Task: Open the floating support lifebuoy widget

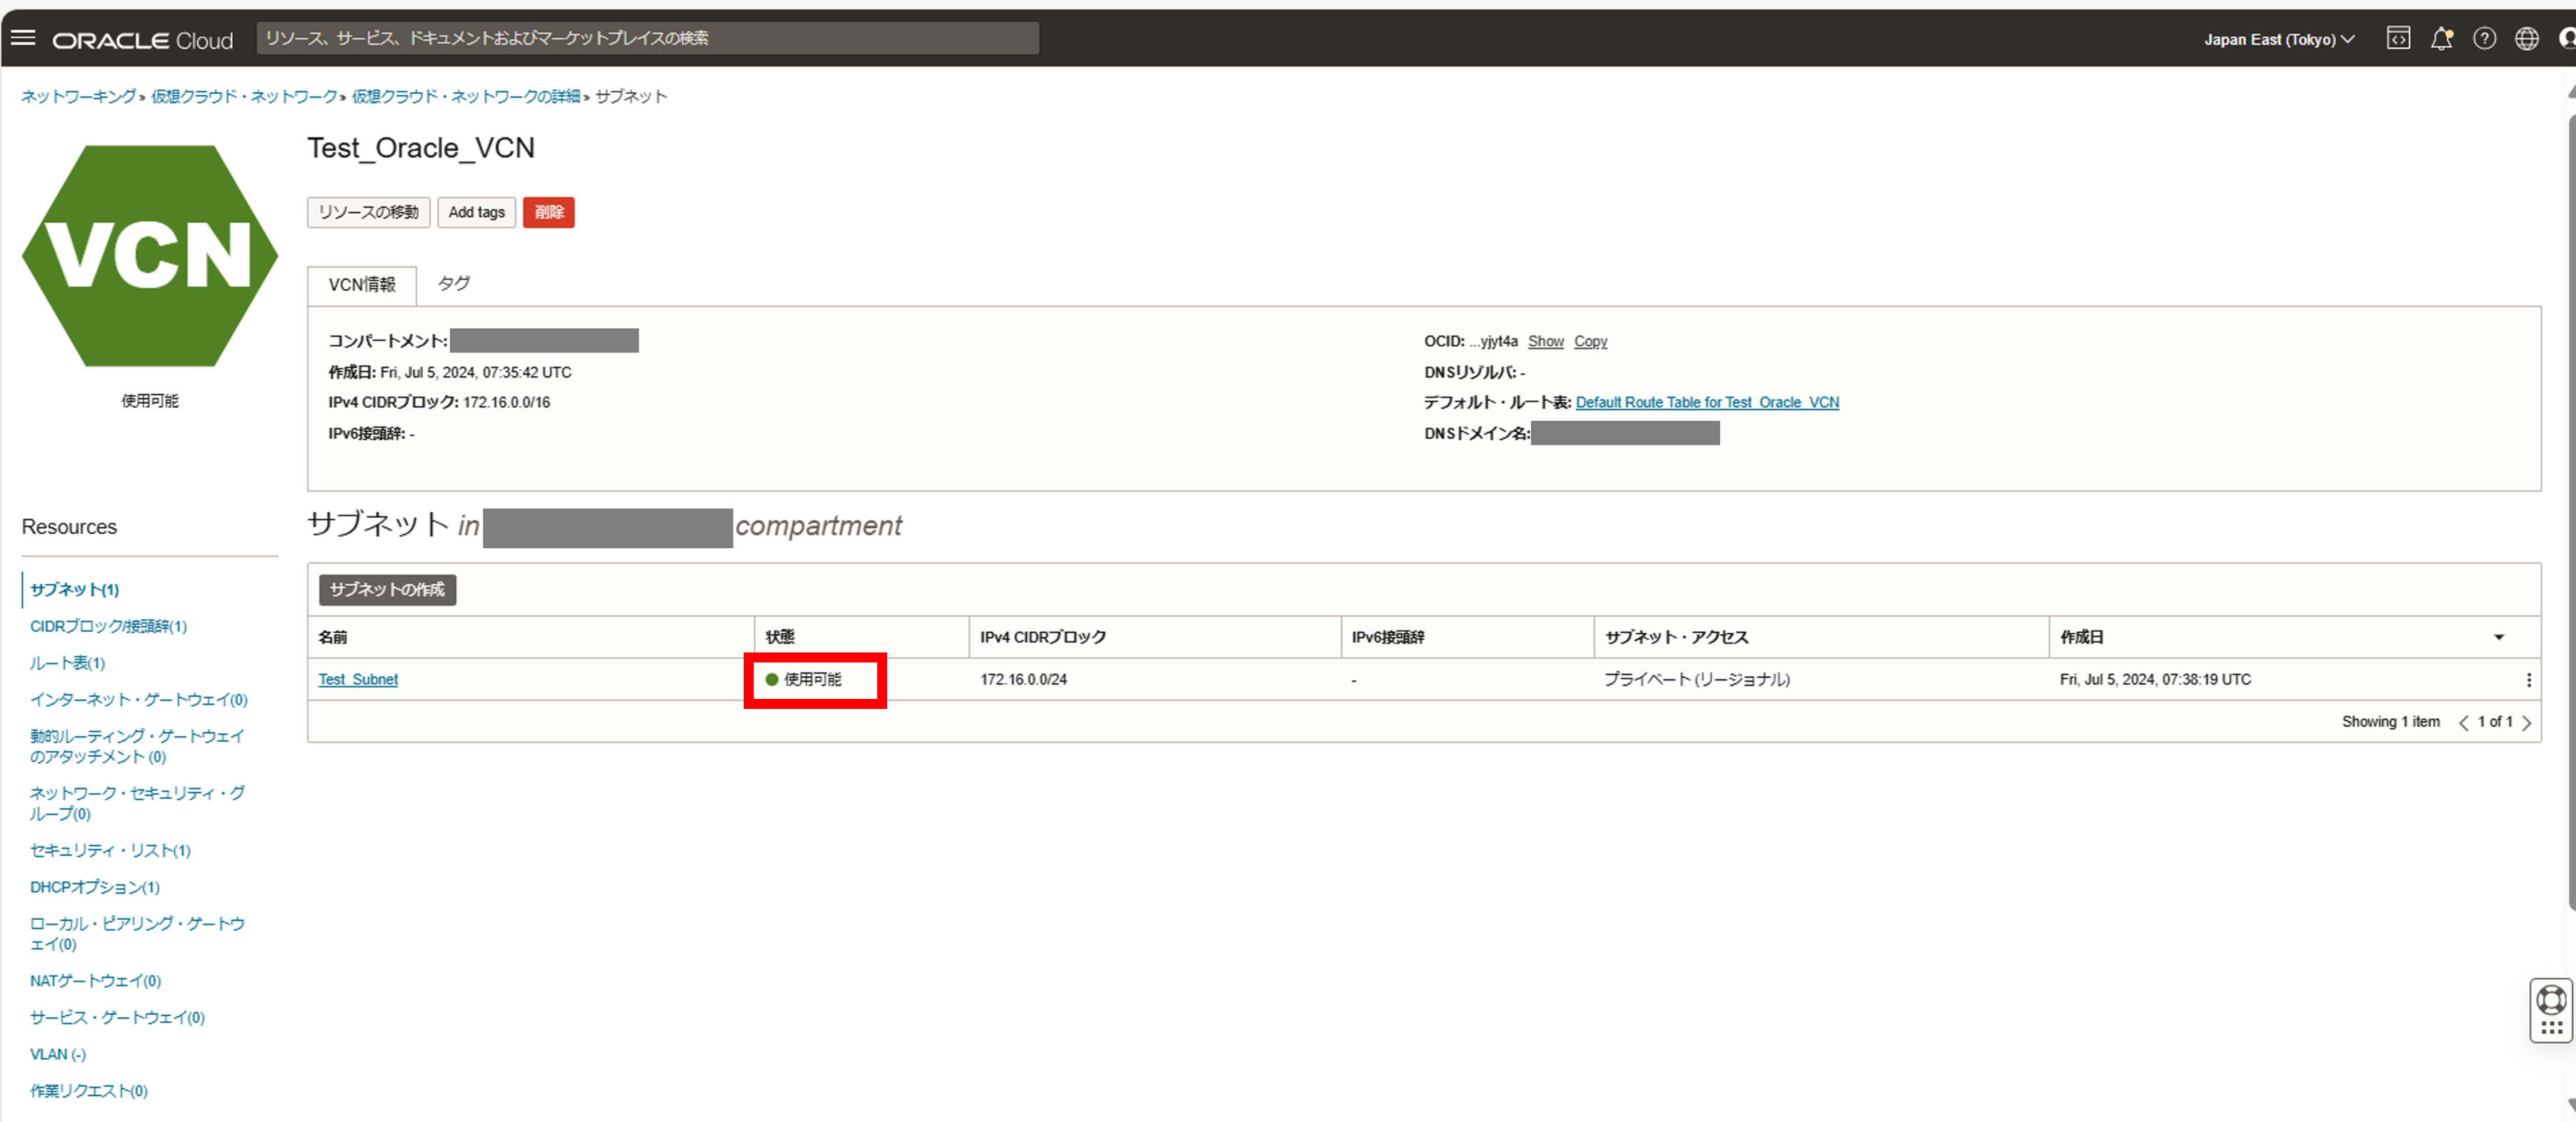Action: point(2551,1000)
